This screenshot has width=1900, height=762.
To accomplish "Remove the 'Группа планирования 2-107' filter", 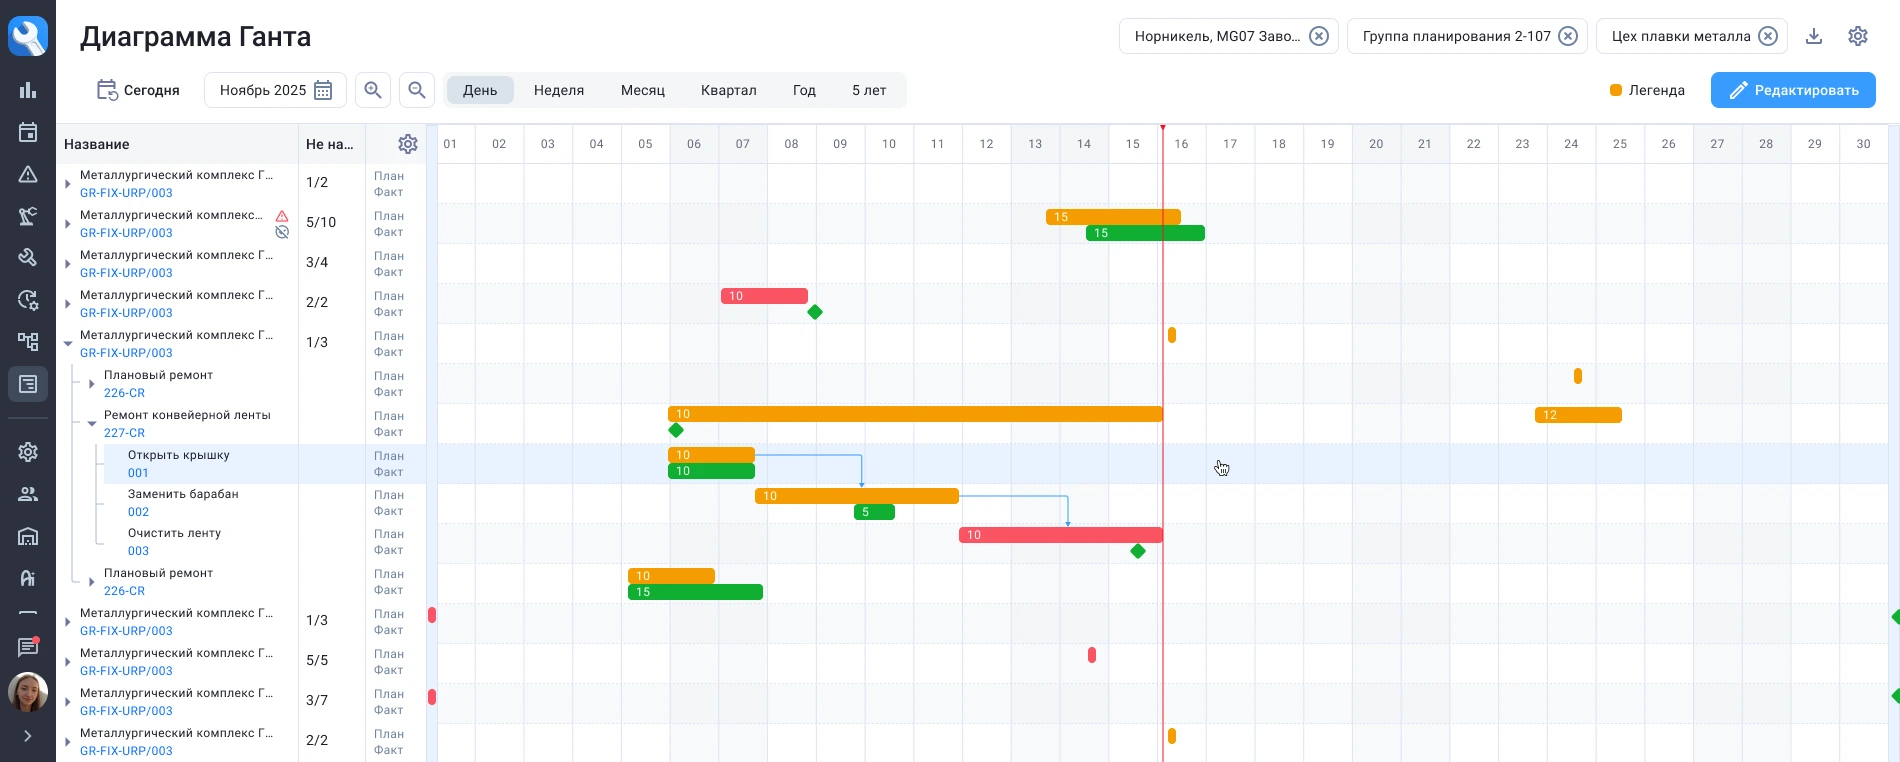I will 1568,36.
